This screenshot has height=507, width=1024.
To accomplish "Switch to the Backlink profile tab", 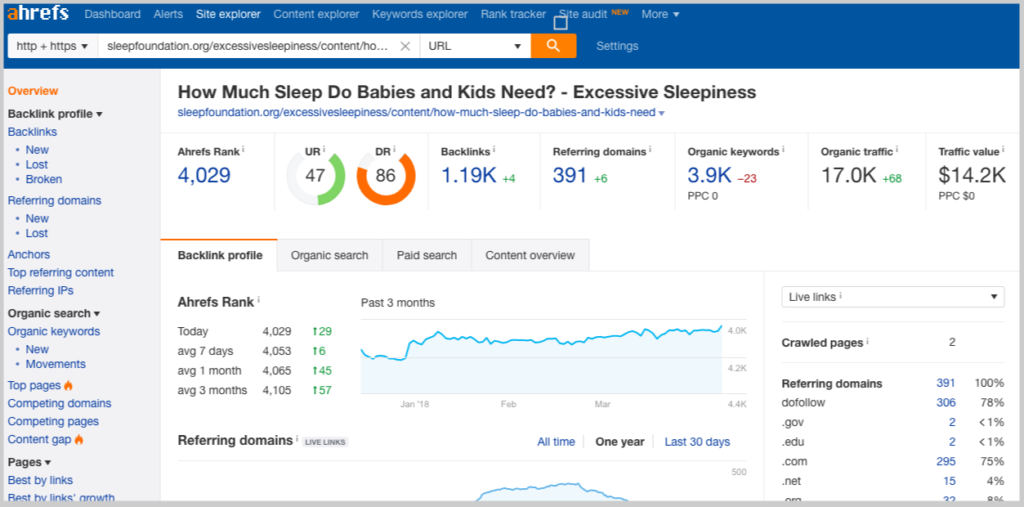I will 220,255.
